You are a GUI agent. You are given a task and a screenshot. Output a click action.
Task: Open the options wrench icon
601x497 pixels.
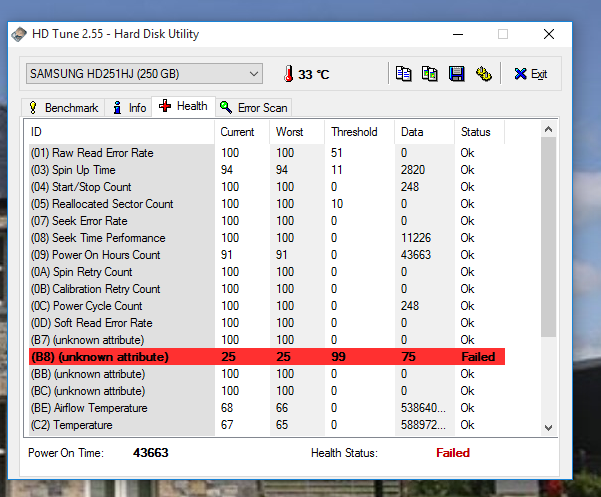click(484, 74)
